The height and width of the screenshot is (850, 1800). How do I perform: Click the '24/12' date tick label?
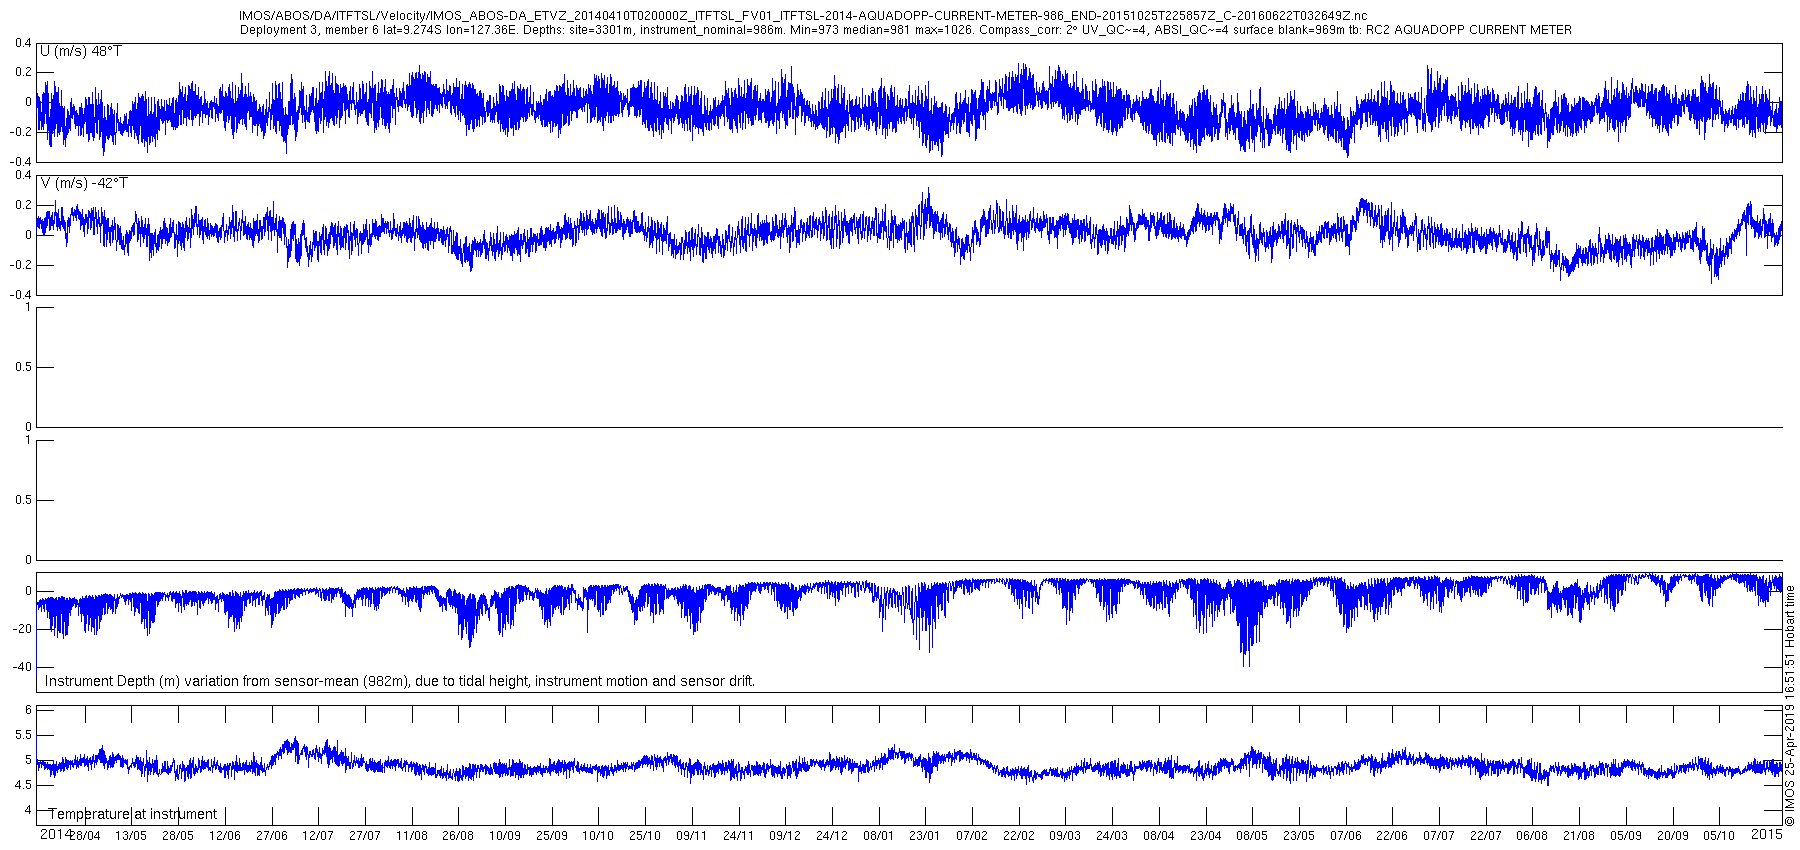[832, 836]
